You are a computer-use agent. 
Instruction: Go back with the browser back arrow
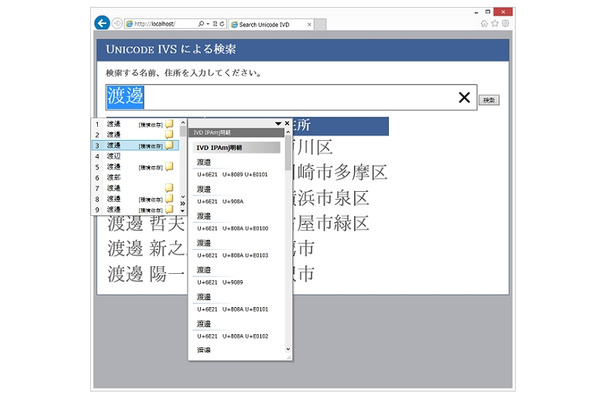(102, 23)
